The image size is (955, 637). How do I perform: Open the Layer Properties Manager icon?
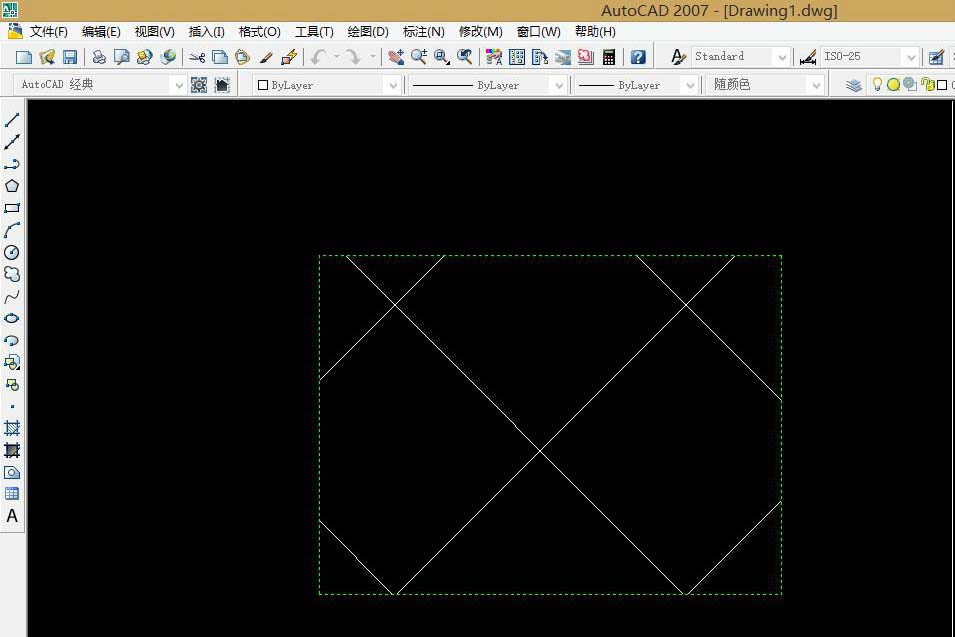click(854, 85)
